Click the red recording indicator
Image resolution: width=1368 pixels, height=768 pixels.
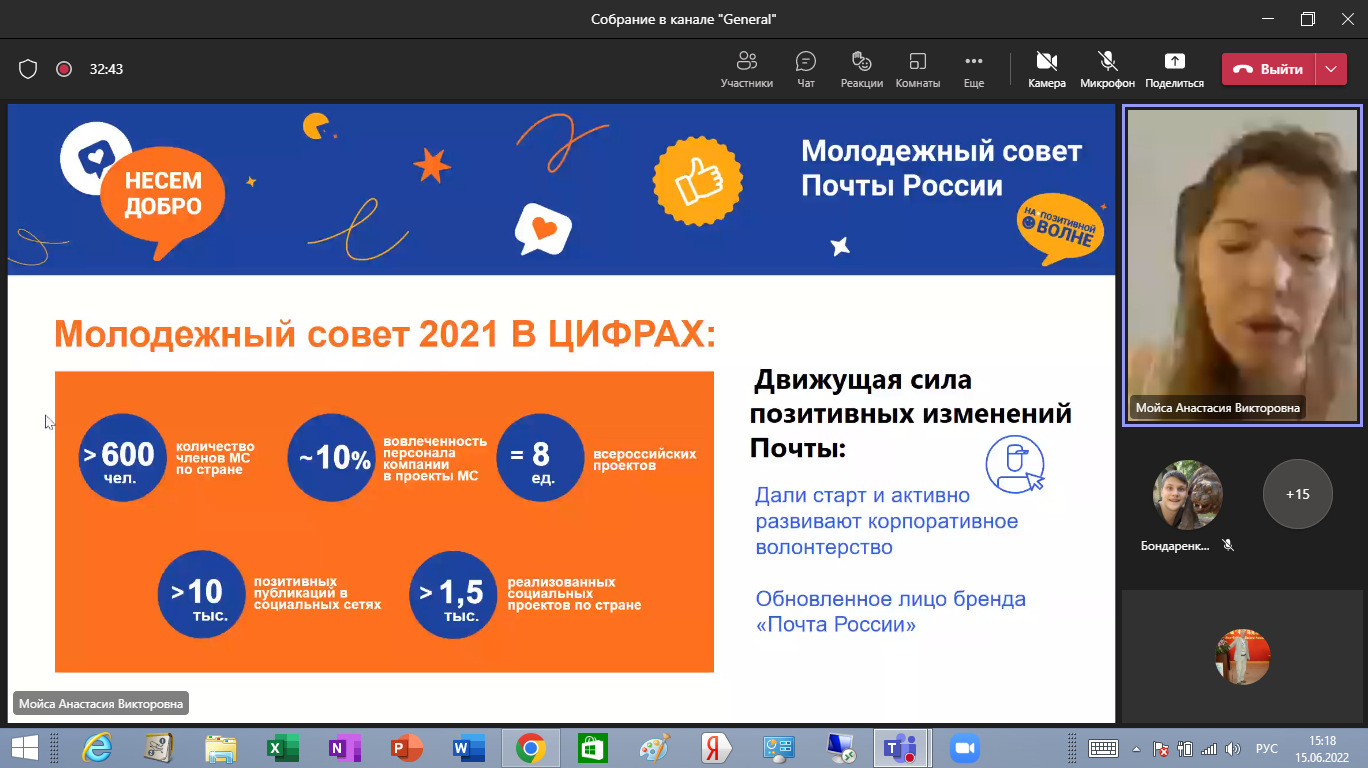click(x=64, y=69)
